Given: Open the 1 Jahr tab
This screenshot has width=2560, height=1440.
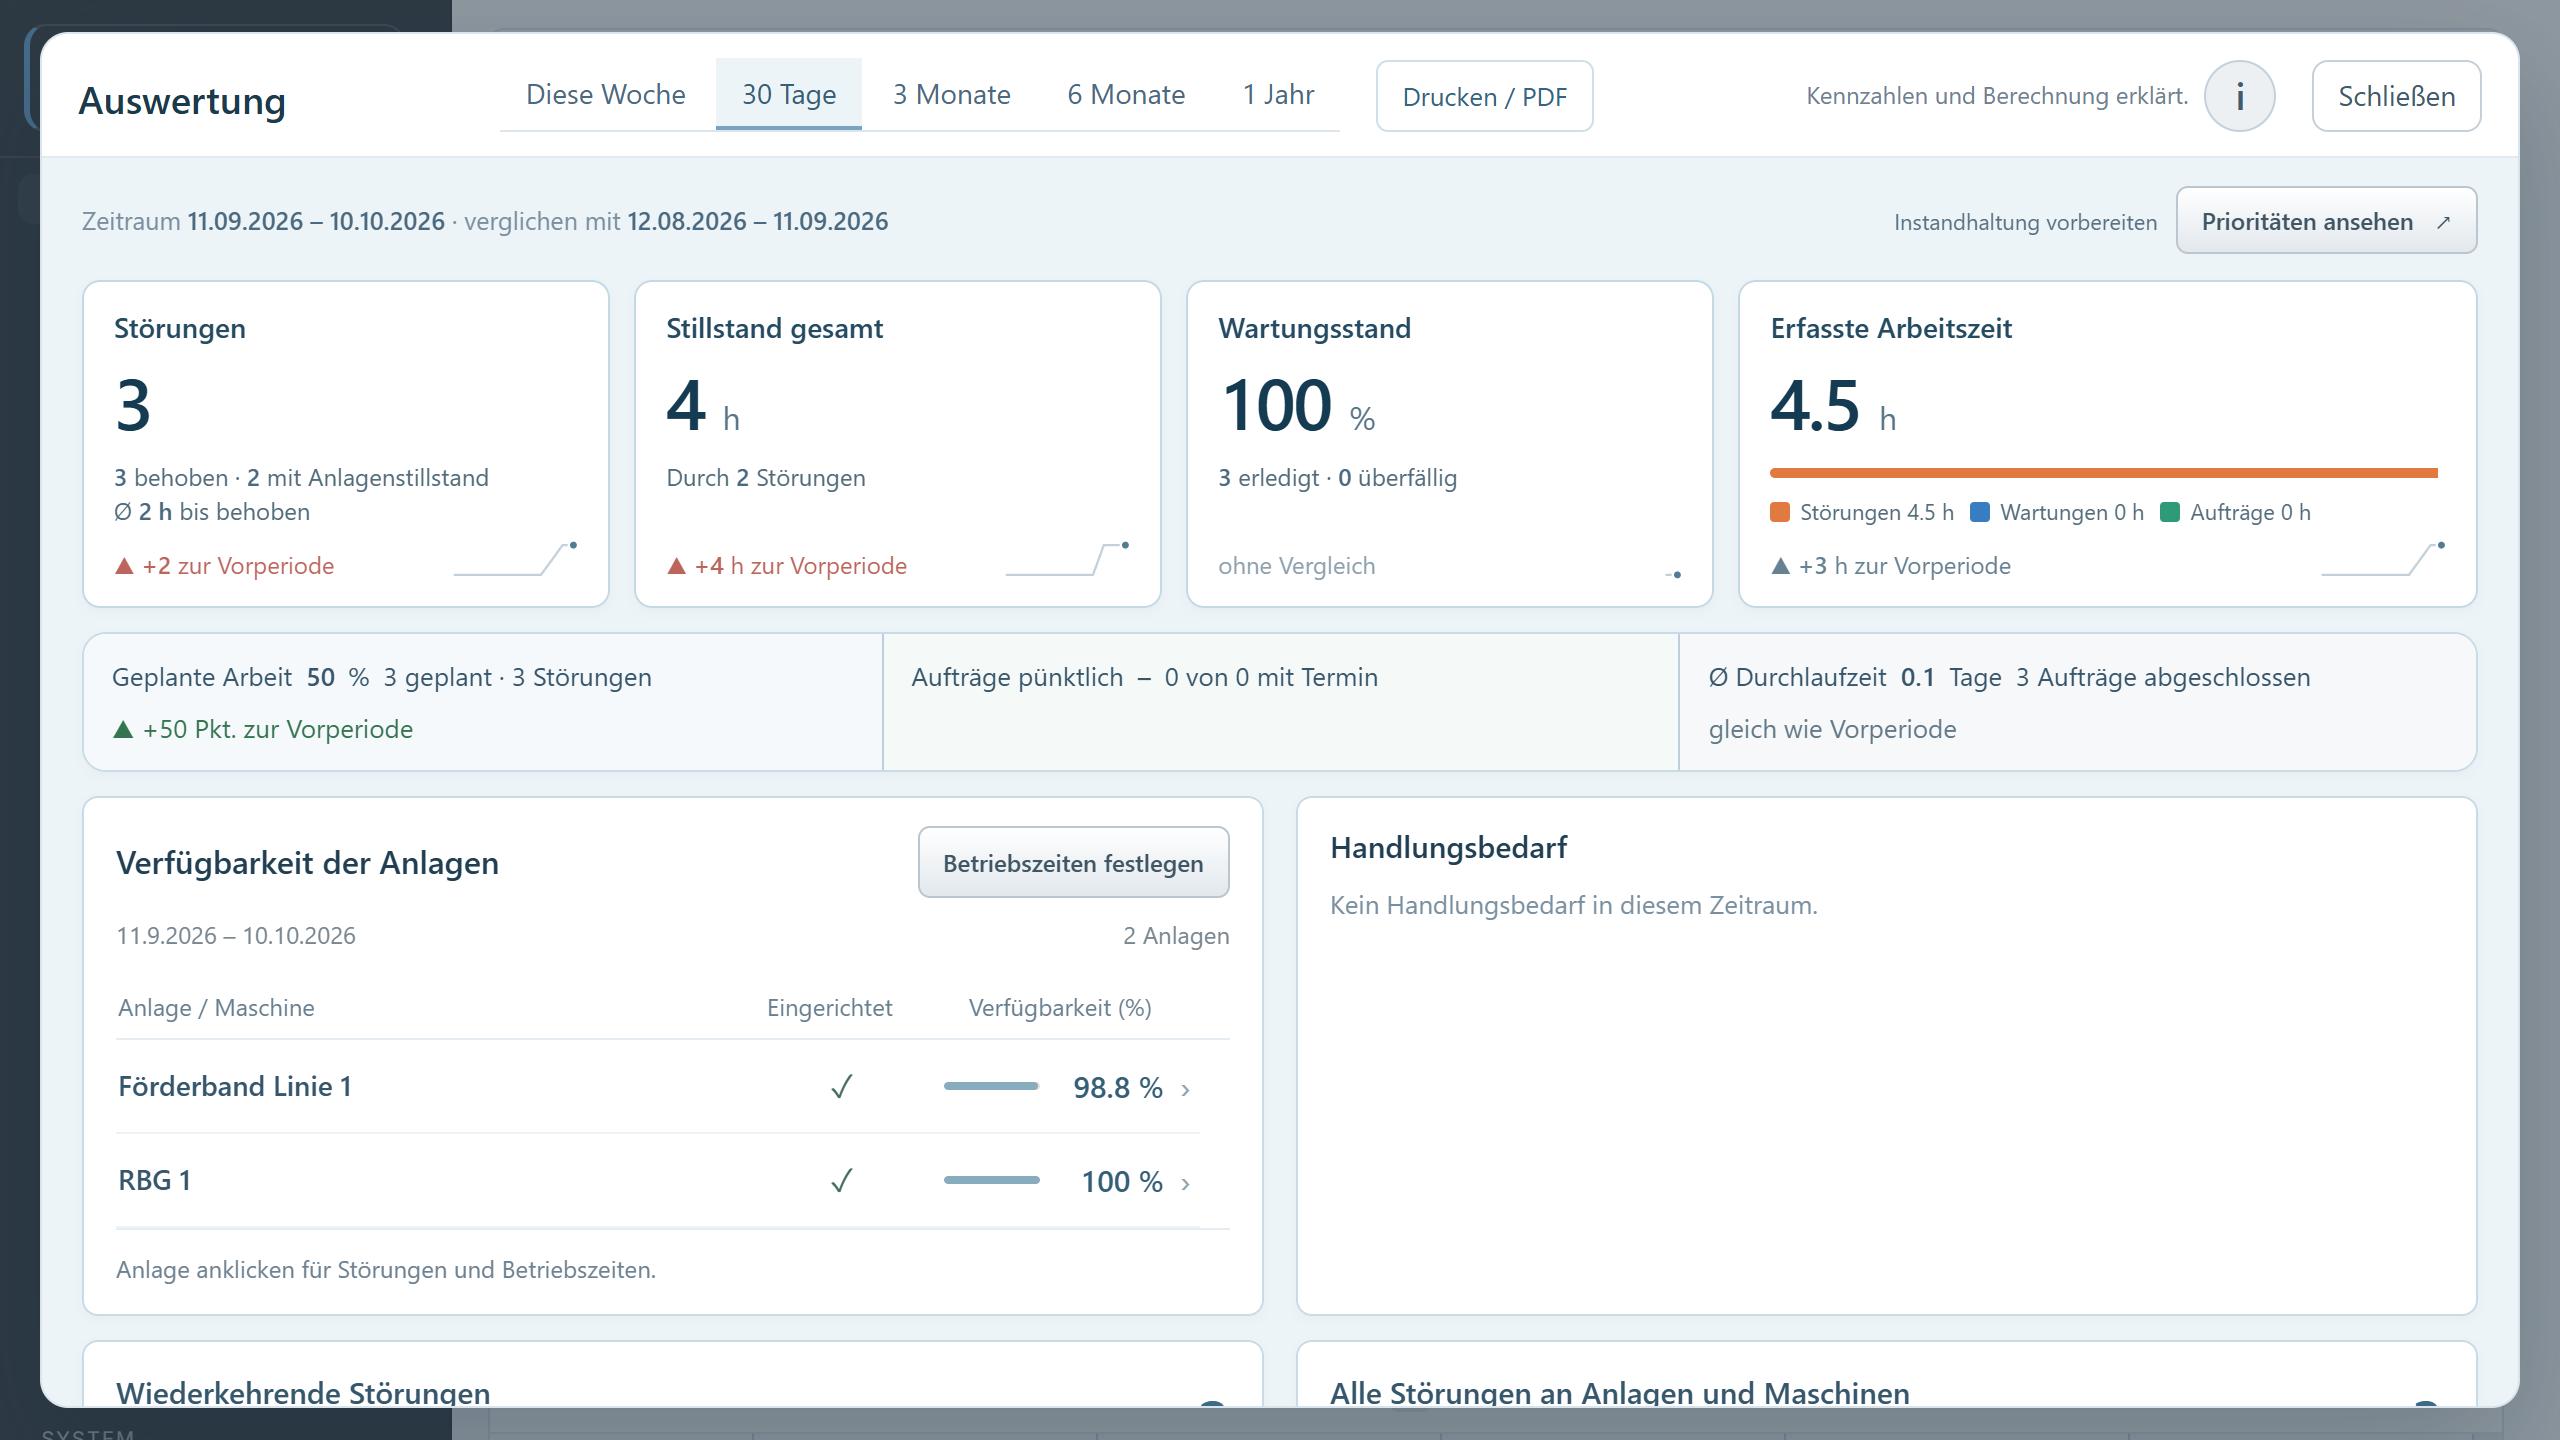Looking at the screenshot, I should [x=1278, y=95].
